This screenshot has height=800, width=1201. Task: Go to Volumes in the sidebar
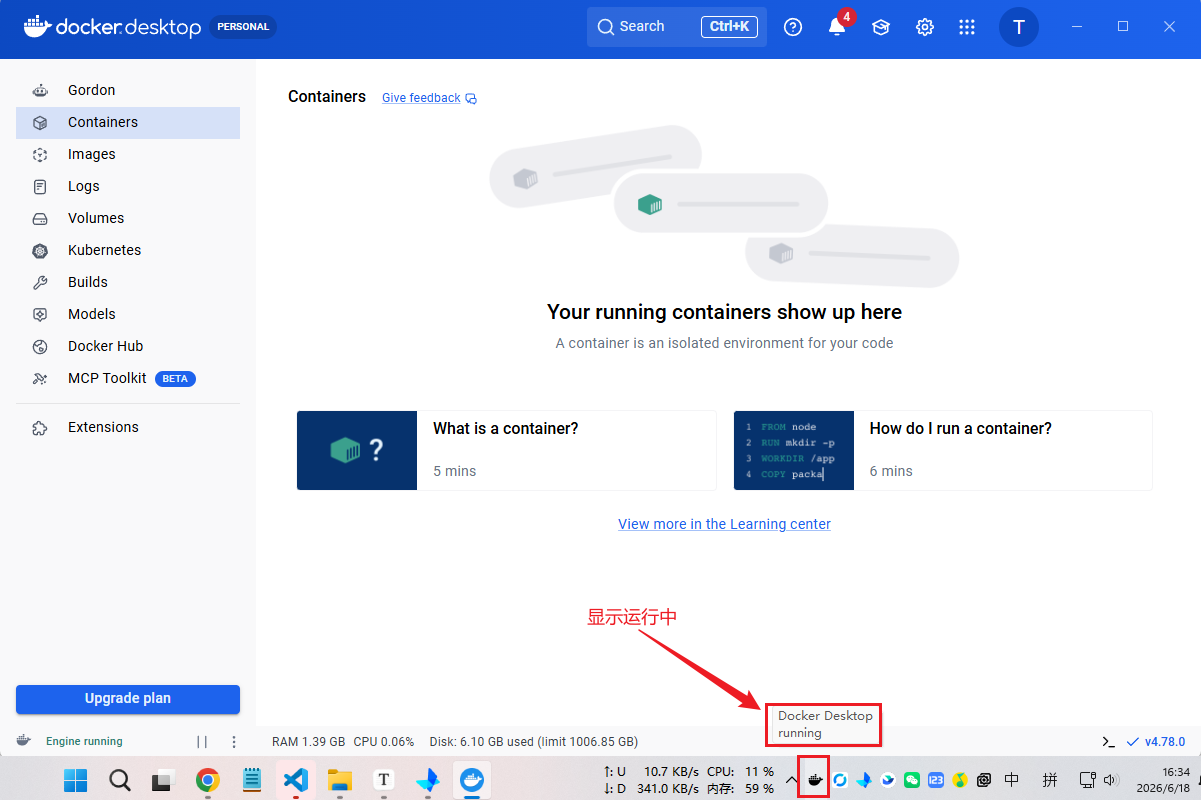pos(128,218)
